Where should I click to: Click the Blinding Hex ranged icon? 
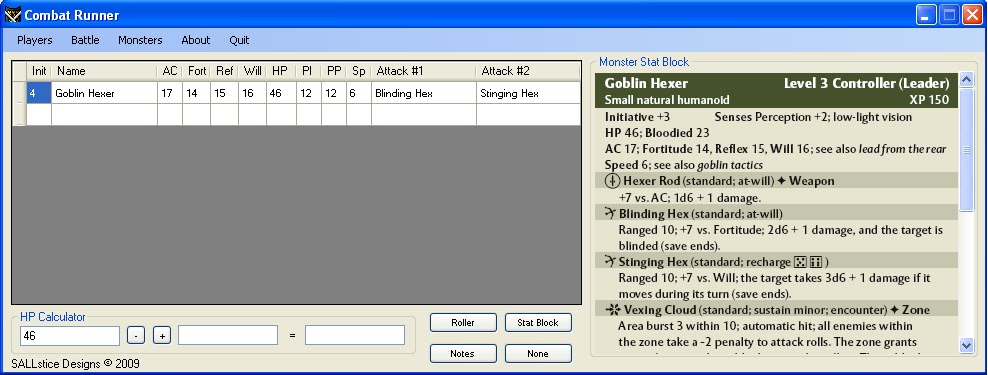click(610, 213)
